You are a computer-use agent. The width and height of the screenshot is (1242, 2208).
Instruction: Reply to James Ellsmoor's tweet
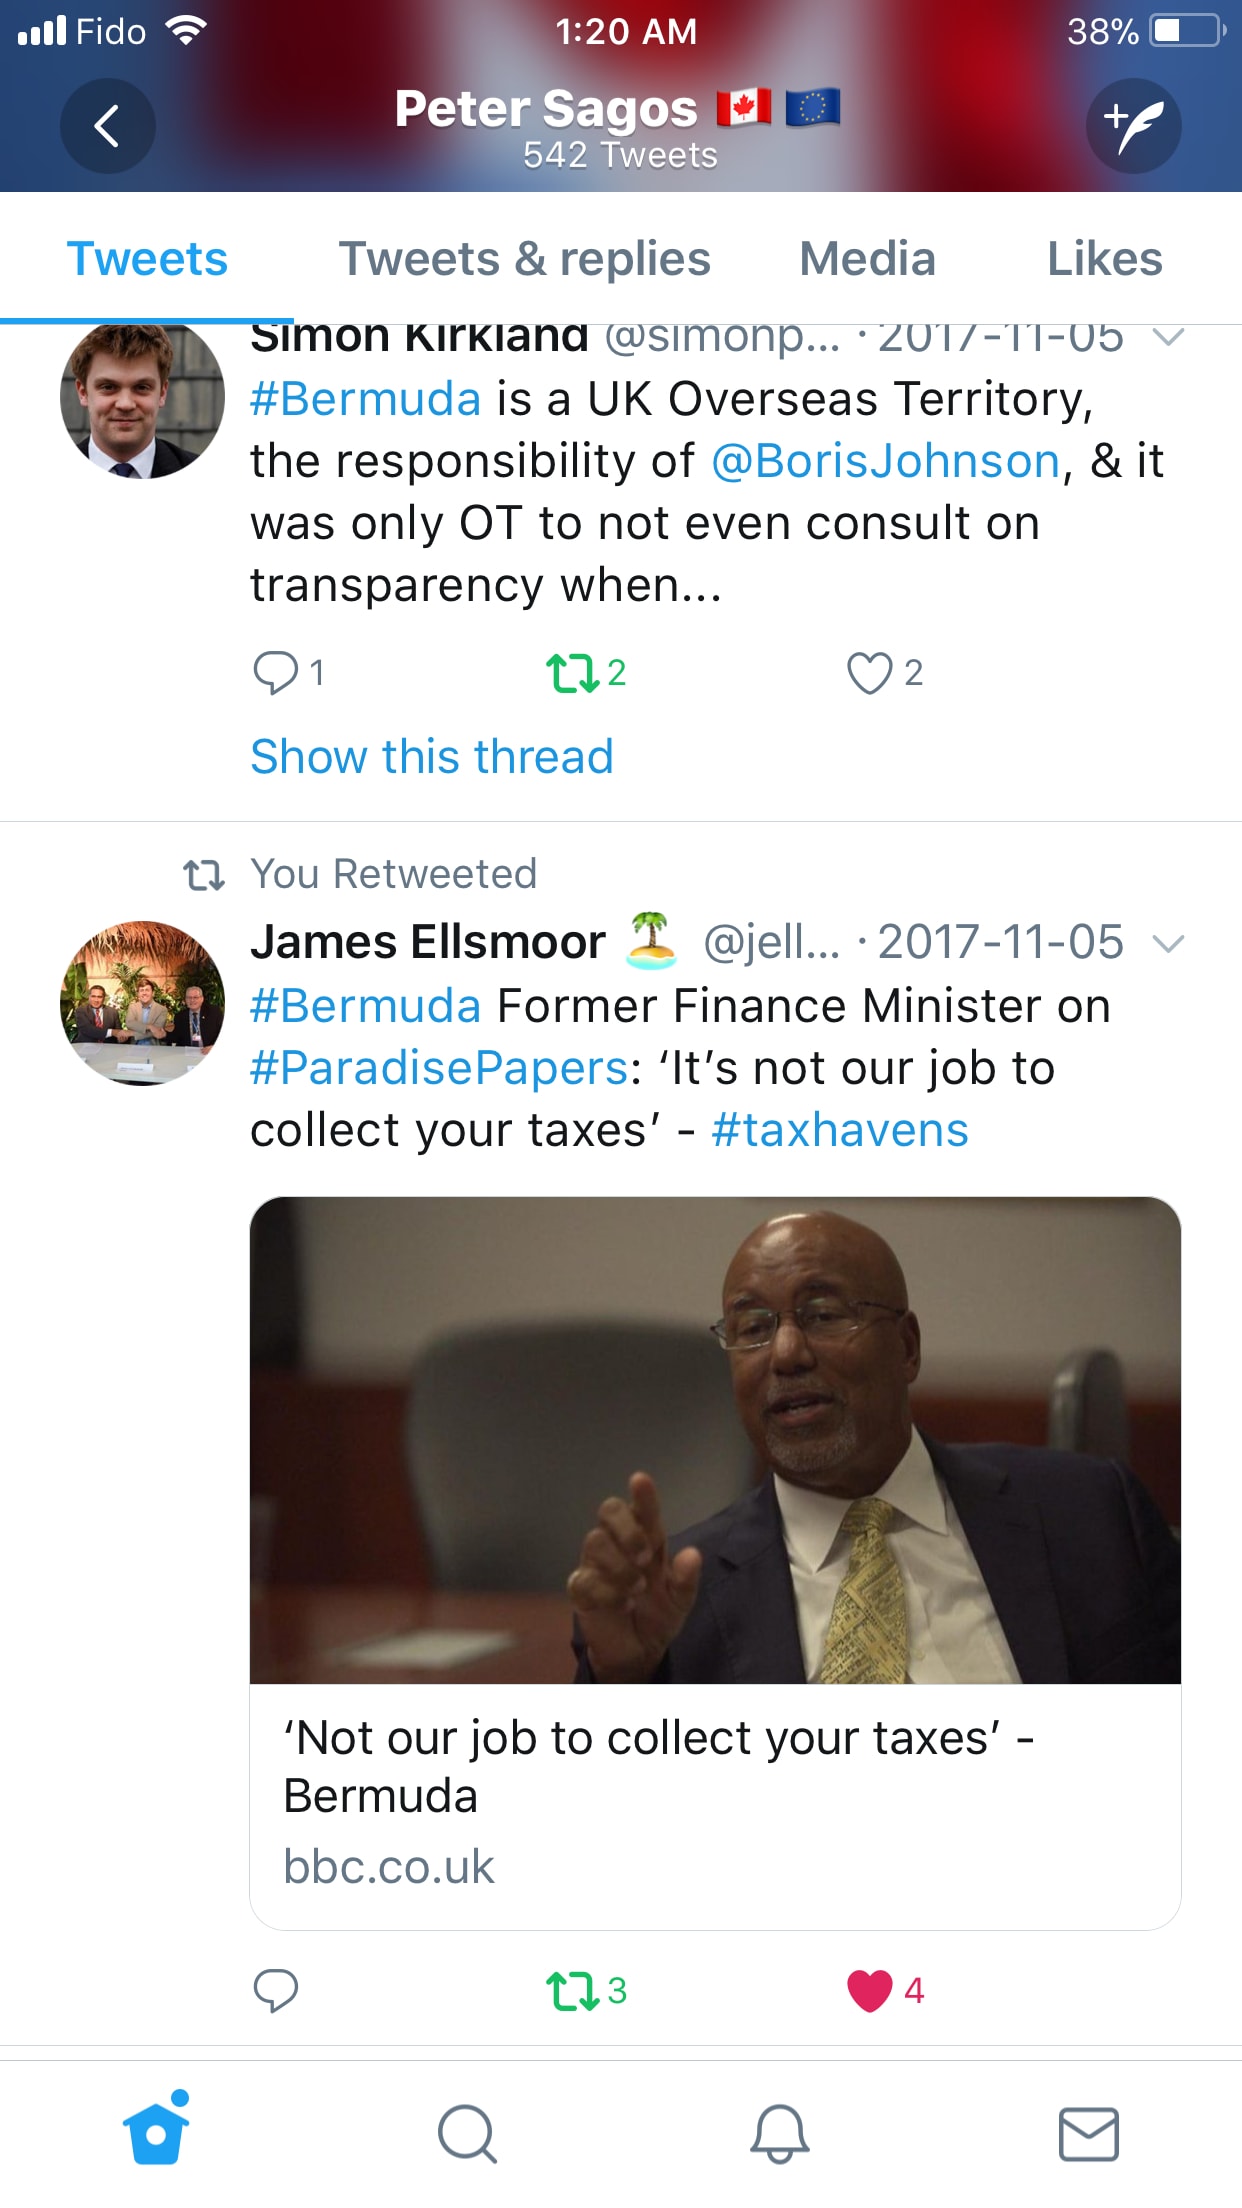pyautogui.click(x=276, y=1990)
